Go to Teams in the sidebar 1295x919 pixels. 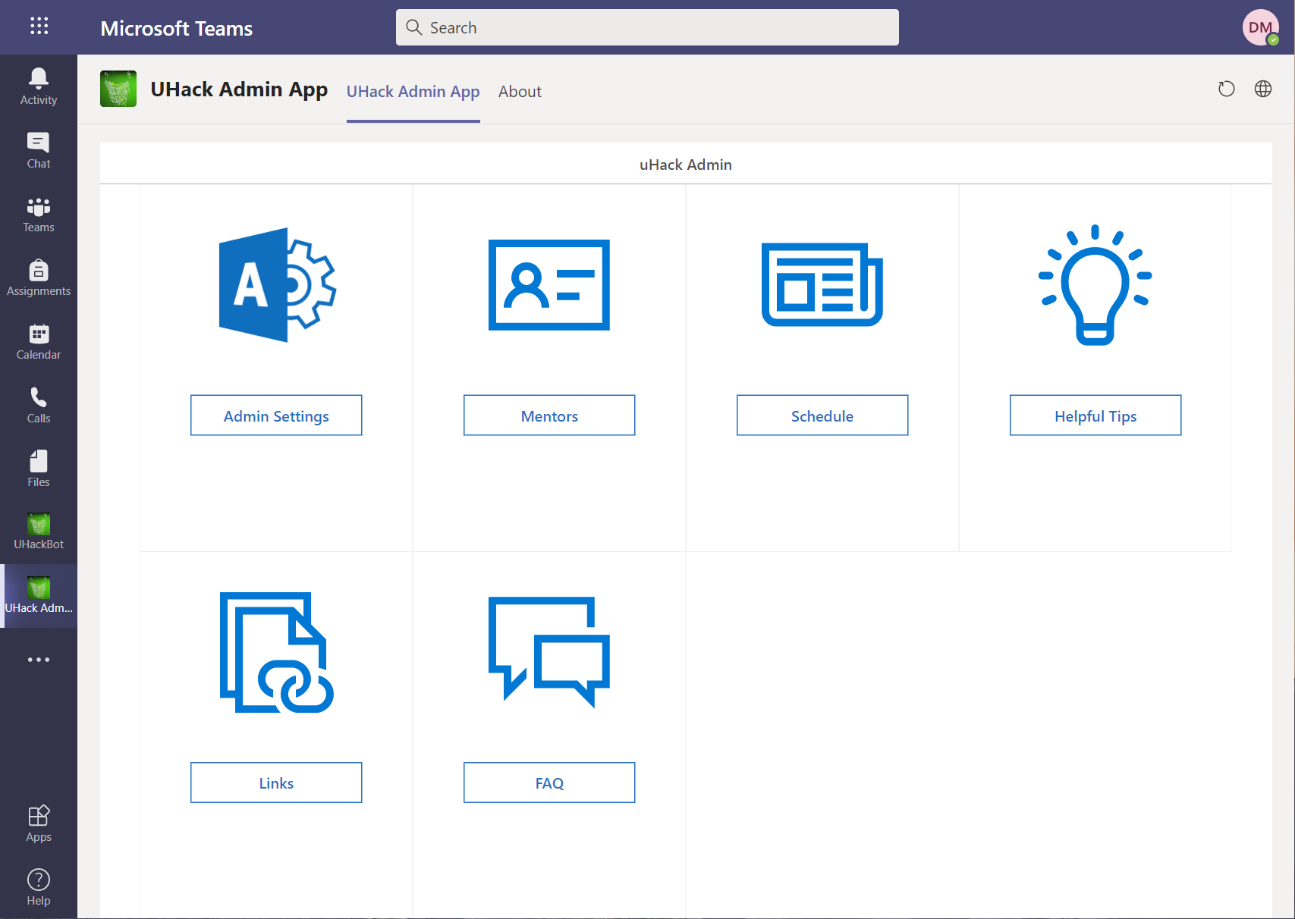point(38,213)
